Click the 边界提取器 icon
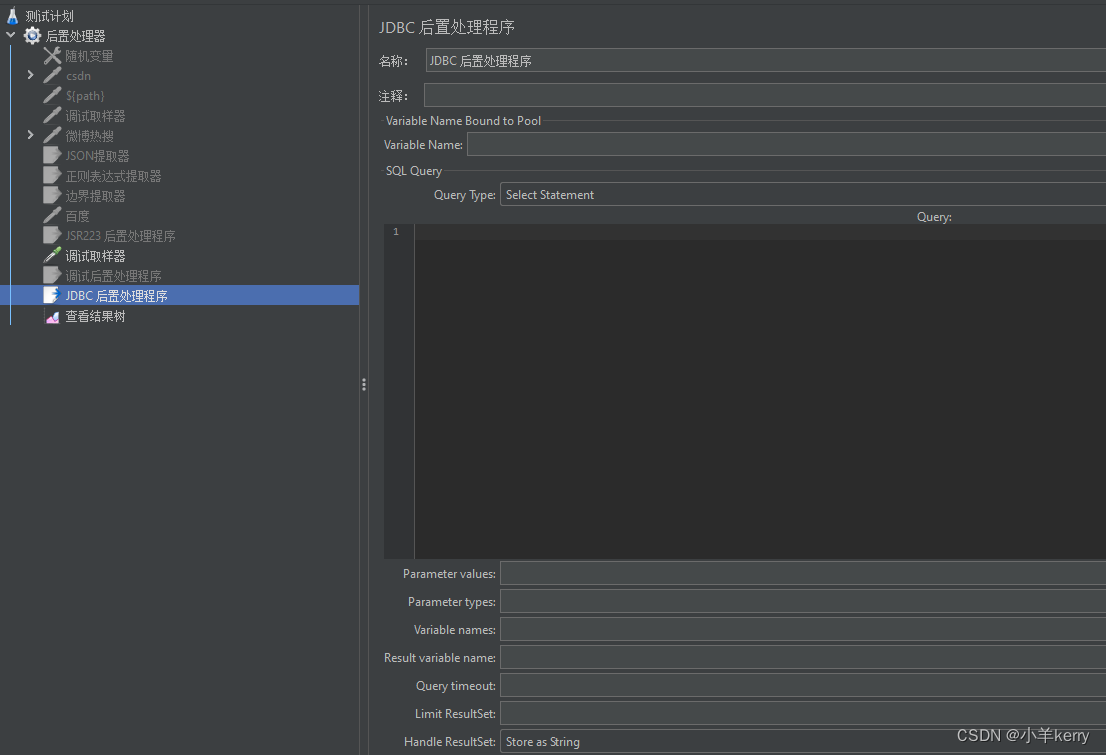Image resolution: width=1106 pixels, height=755 pixels. click(x=52, y=195)
